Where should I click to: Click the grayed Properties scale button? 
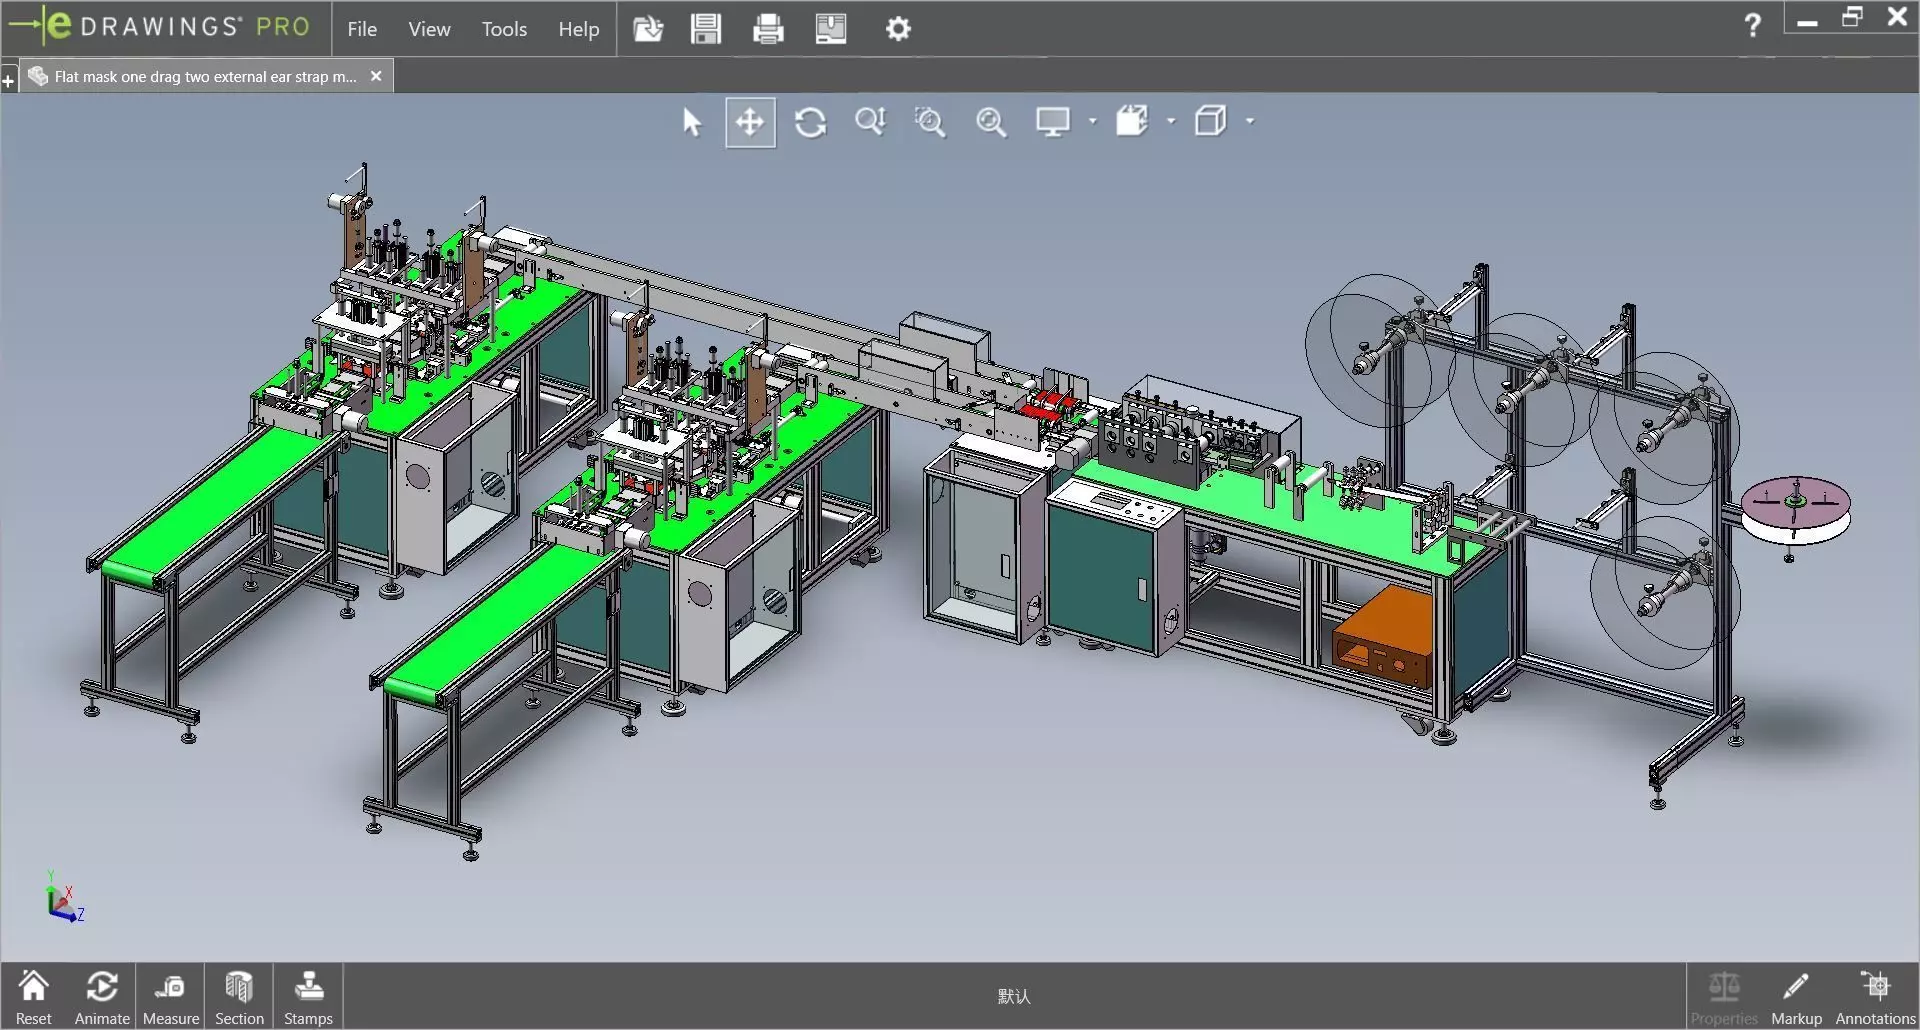point(1724,997)
